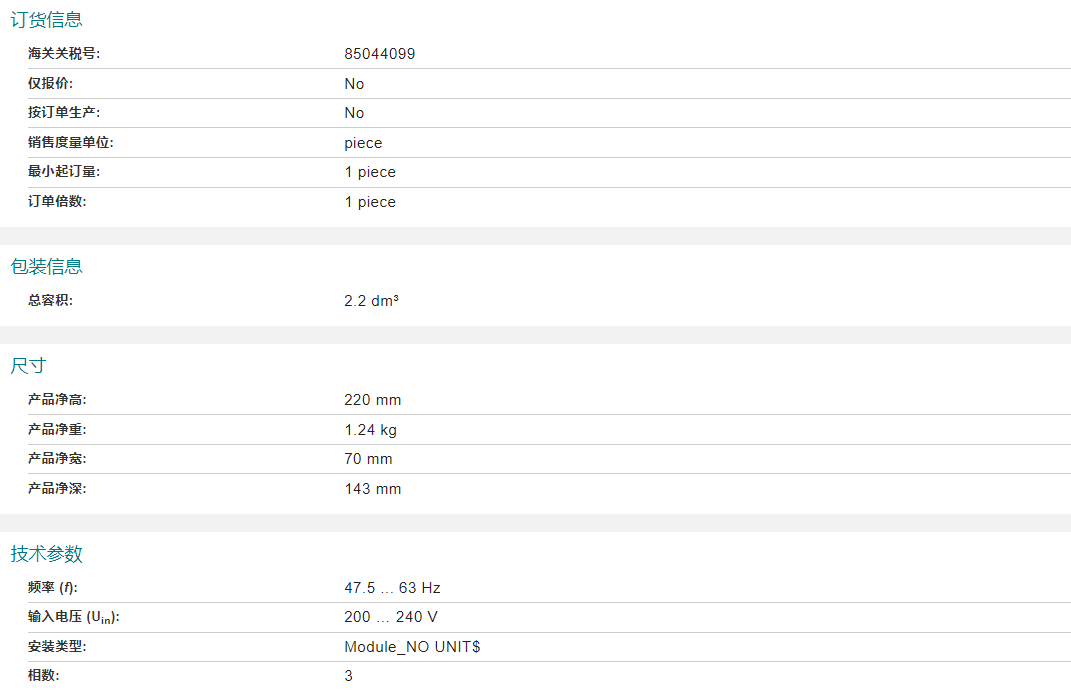The width and height of the screenshot is (1071, 700).
Task: Select the 产品净宽 70 mm value
Action: click(x=369, y=459)
